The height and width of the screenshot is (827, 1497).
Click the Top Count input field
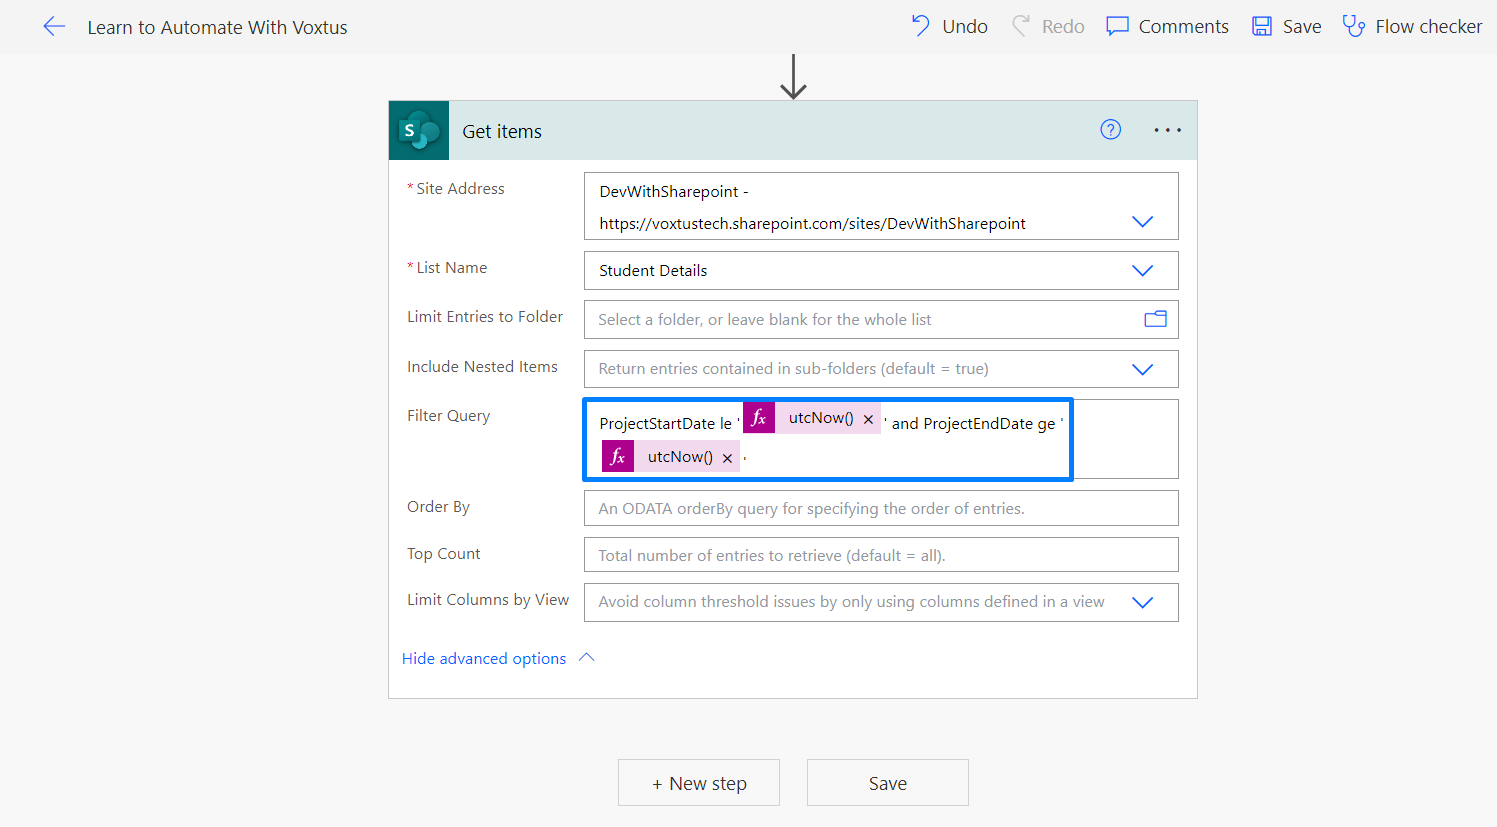point(881,555)
